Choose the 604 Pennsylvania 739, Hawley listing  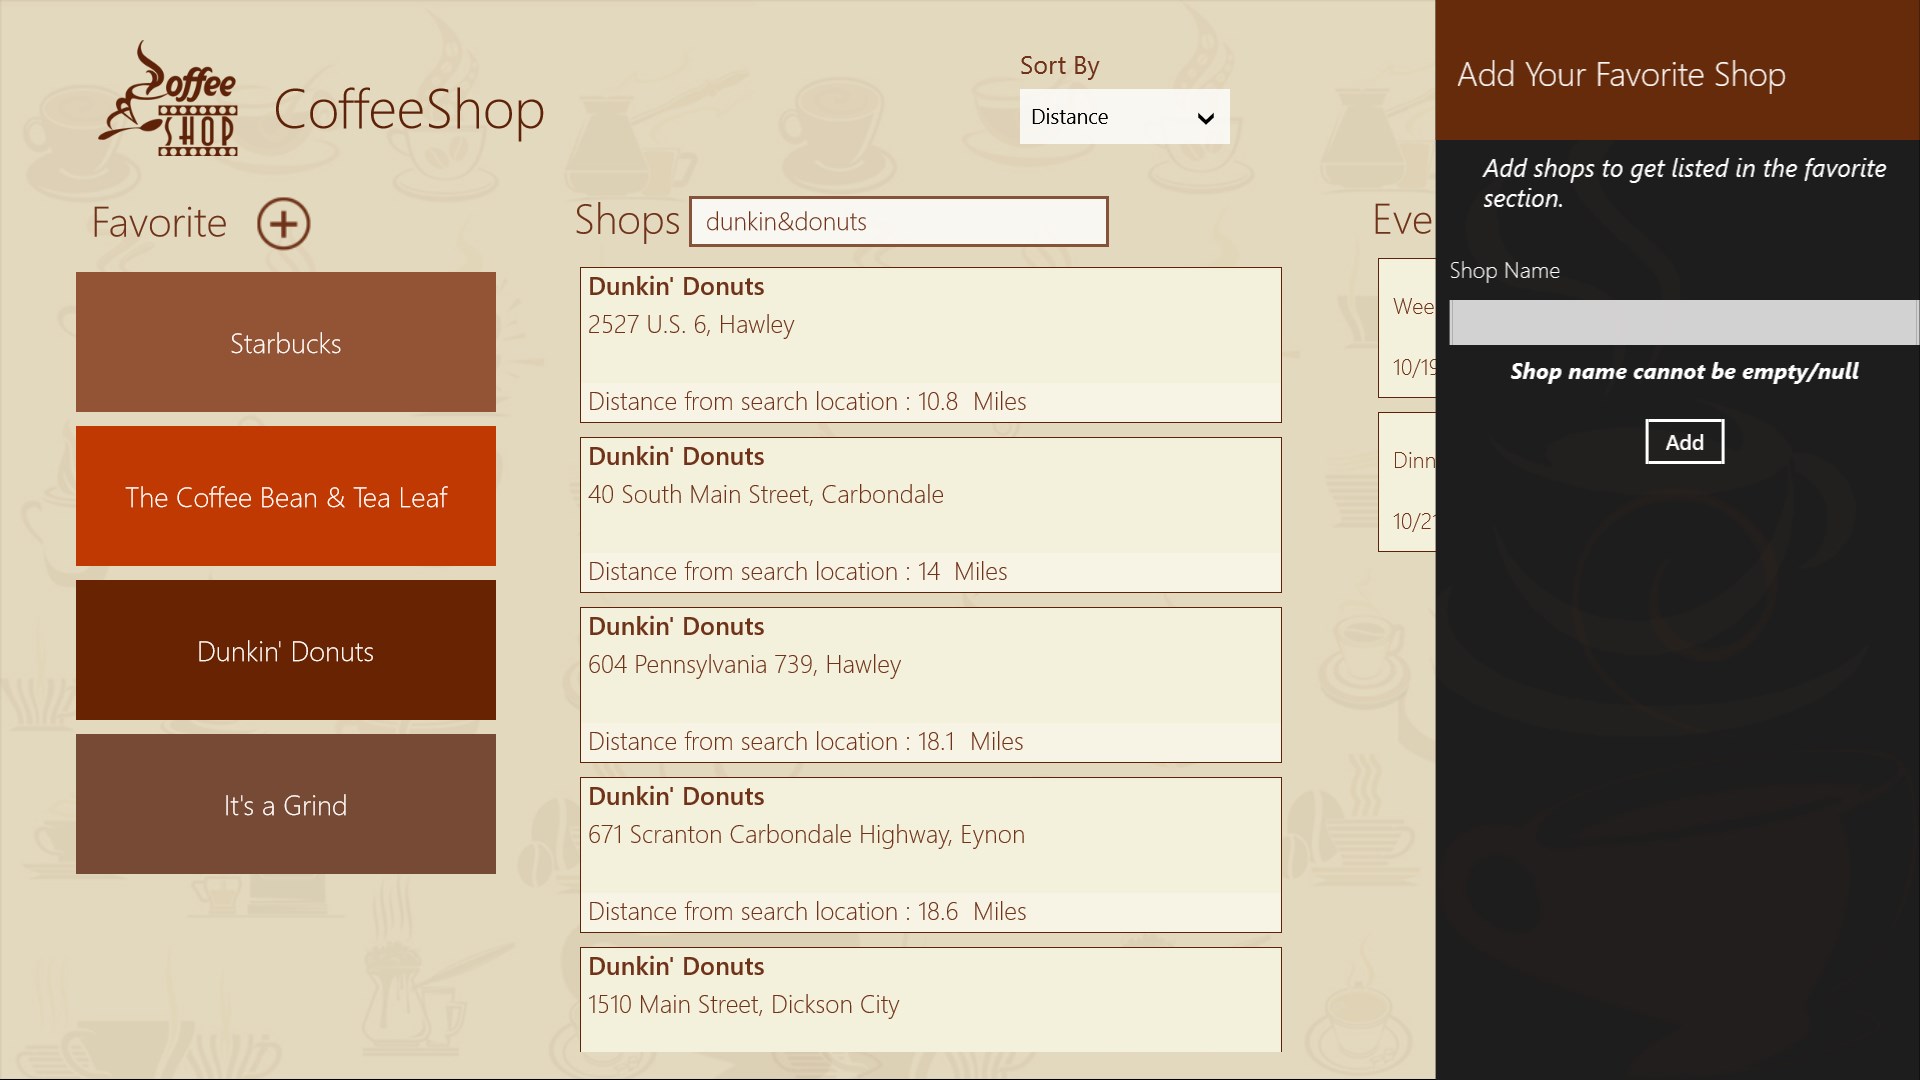click(930, 684)
